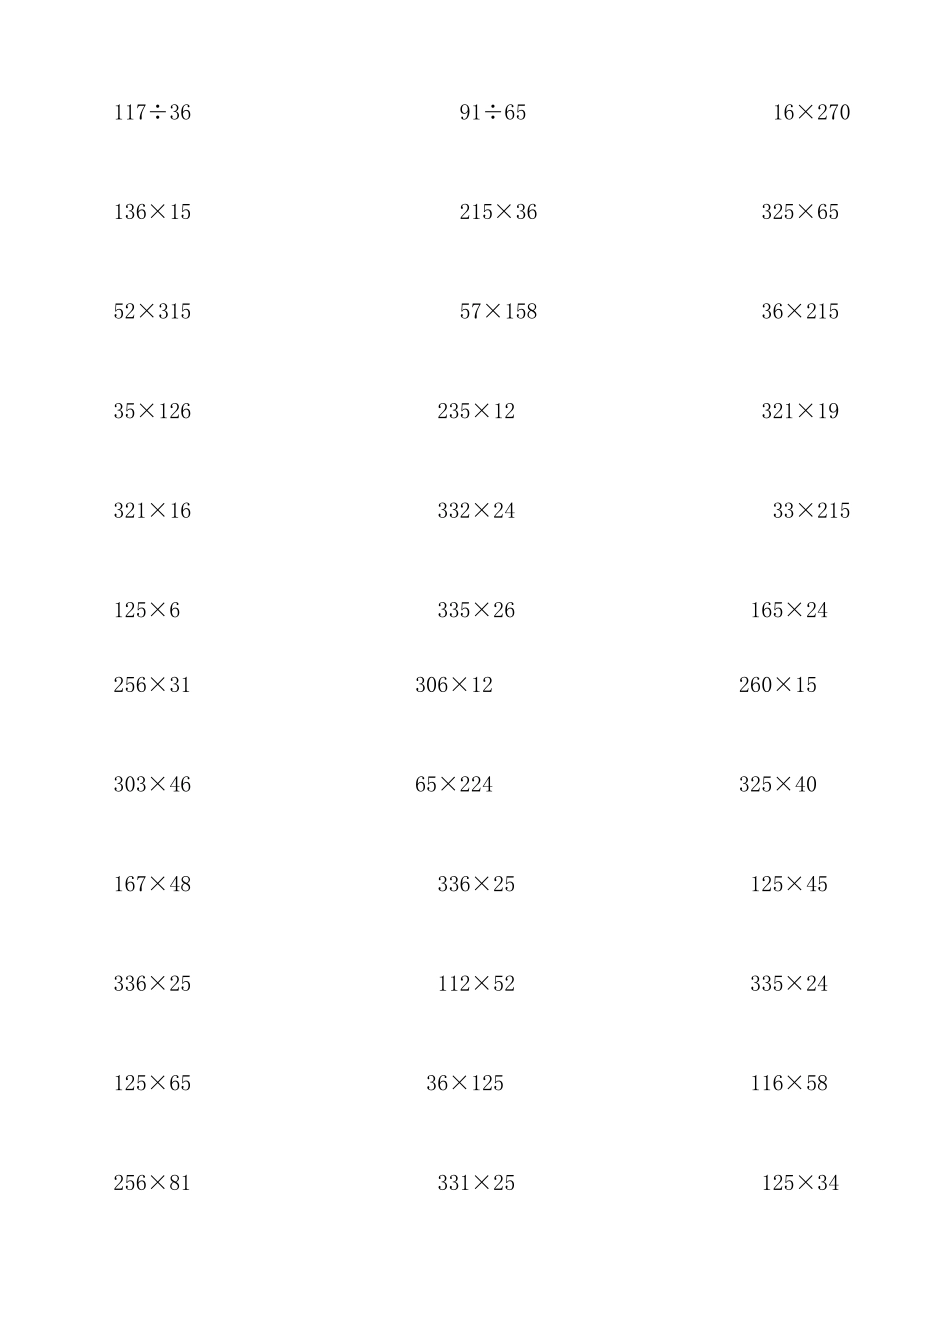Screen dimensions: 950x1344
Task: Click the problem 303×46
Action: [x=152, y=784]
